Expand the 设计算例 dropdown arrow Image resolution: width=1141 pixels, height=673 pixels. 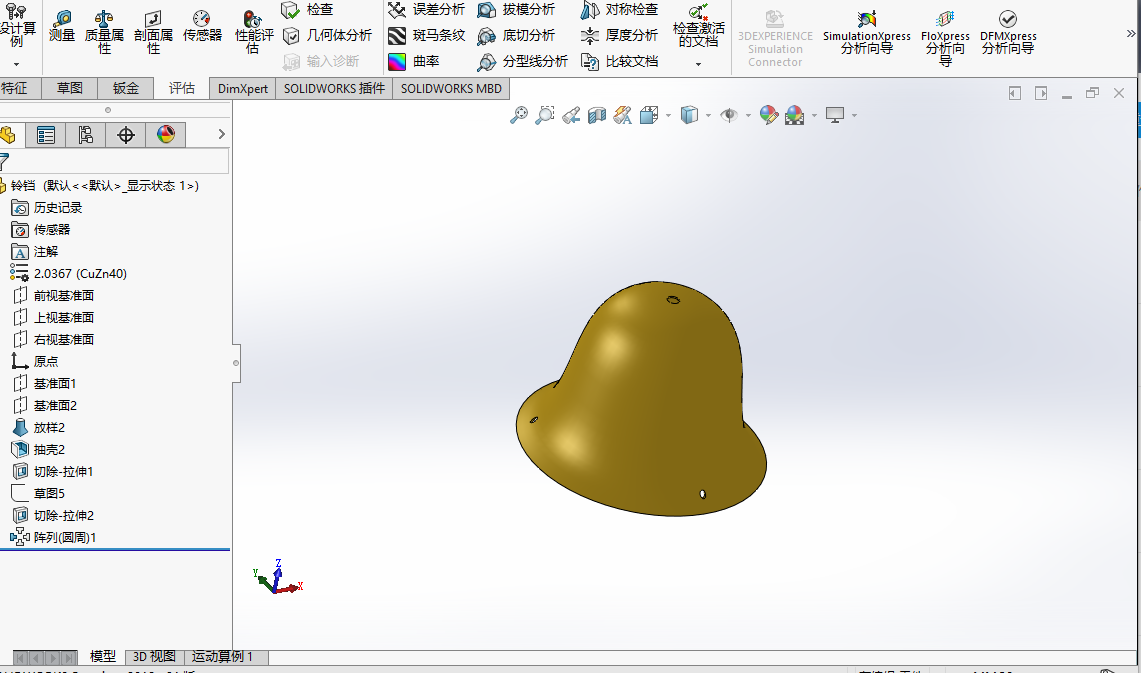pos(16,64)
